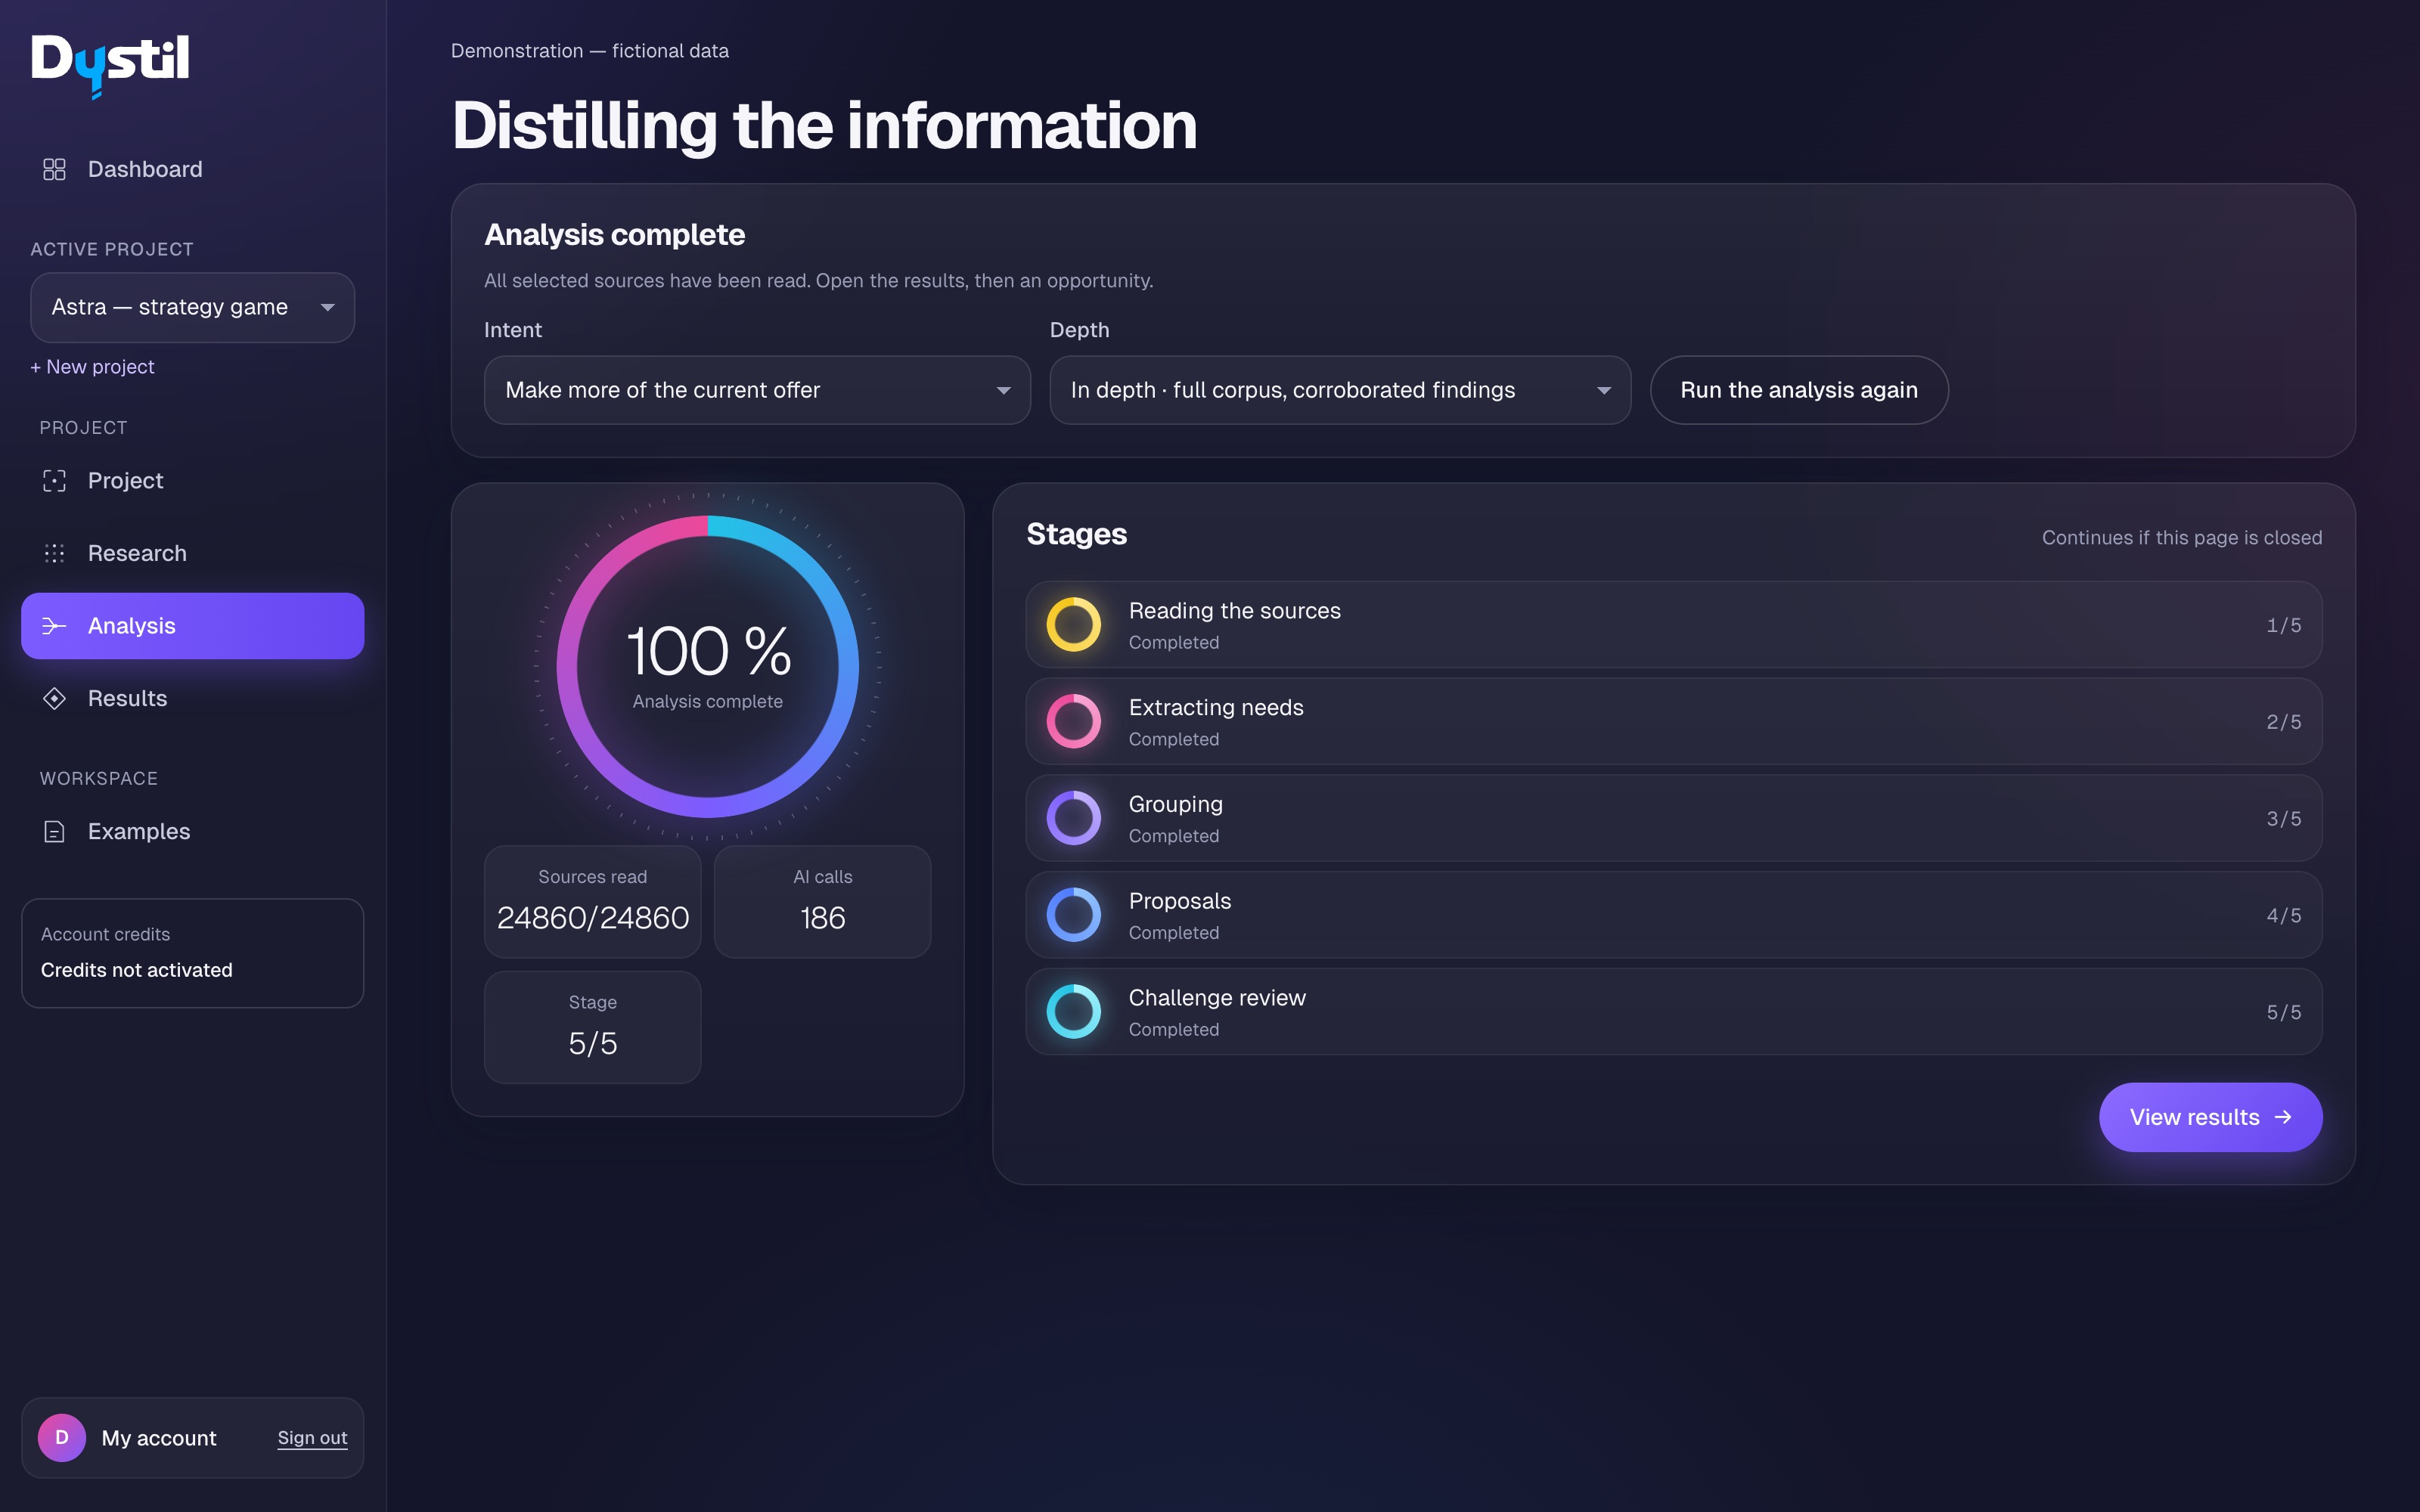Click 'Demonstration — fictional data' label
This screenshot has width=2420, height=1512.
tap(589, 51)
